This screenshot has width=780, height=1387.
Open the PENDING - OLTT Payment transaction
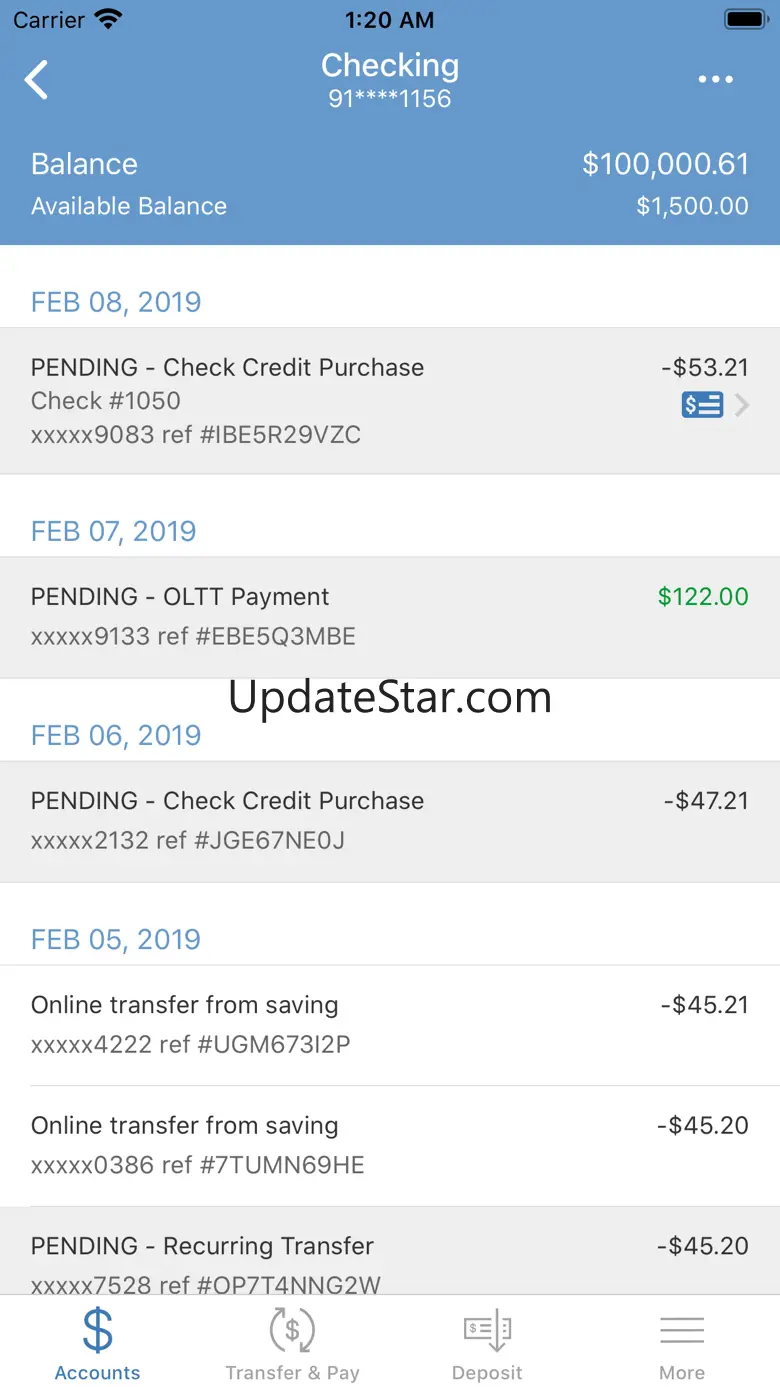click(x=390, y=617)
